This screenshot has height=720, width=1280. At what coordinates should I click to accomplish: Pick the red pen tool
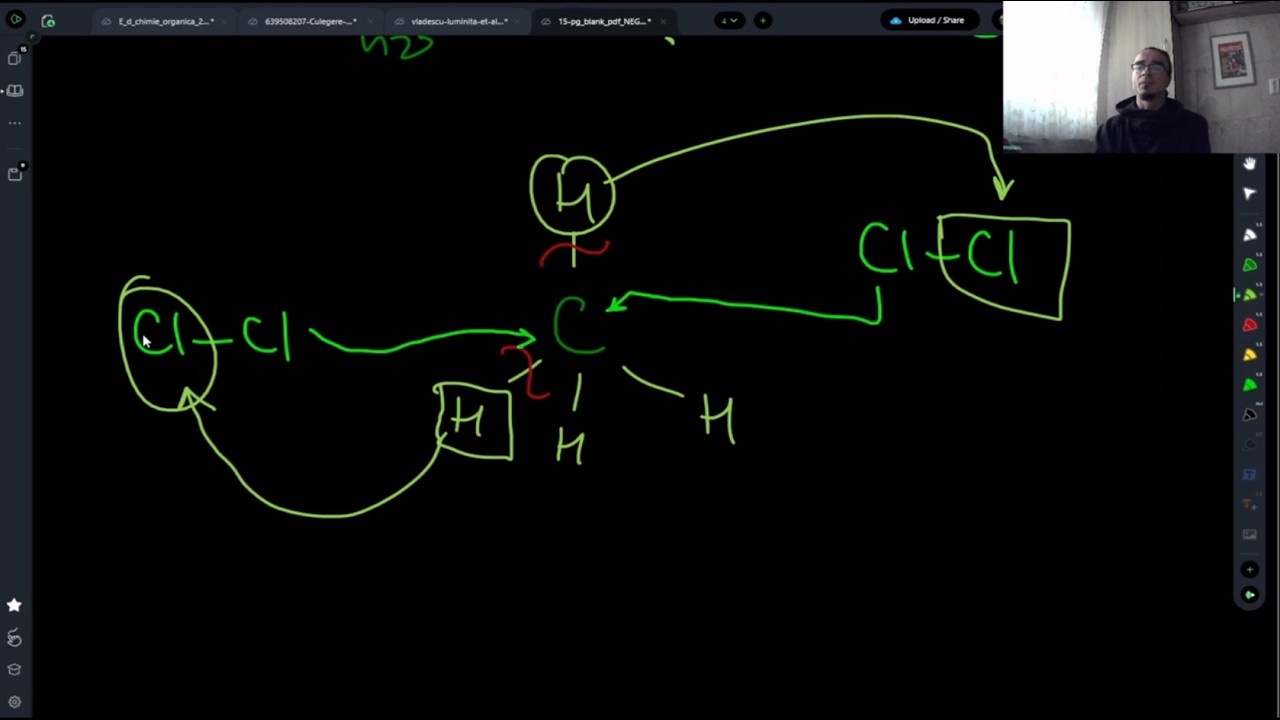pyautogui.click(x=1249, y=325)
